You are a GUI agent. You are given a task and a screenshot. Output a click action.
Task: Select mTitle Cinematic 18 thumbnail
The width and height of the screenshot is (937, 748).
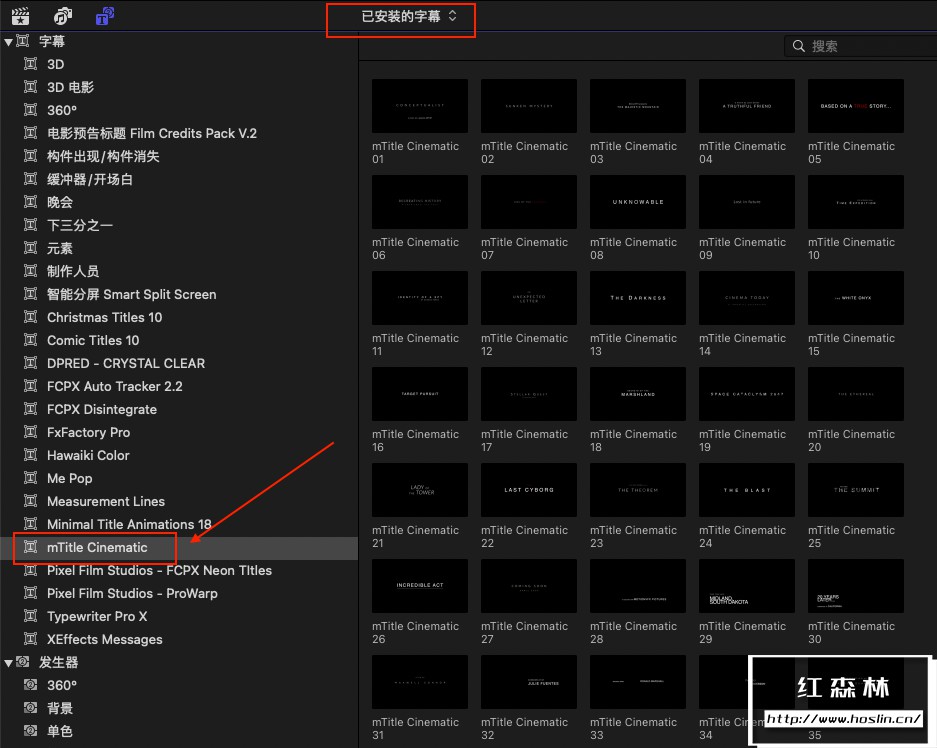point(638,394)
